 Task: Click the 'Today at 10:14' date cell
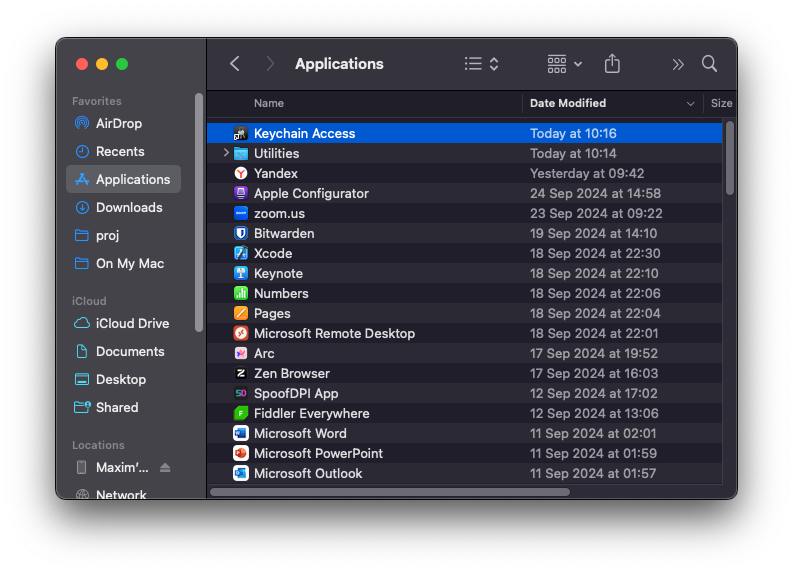click(573, 153)
